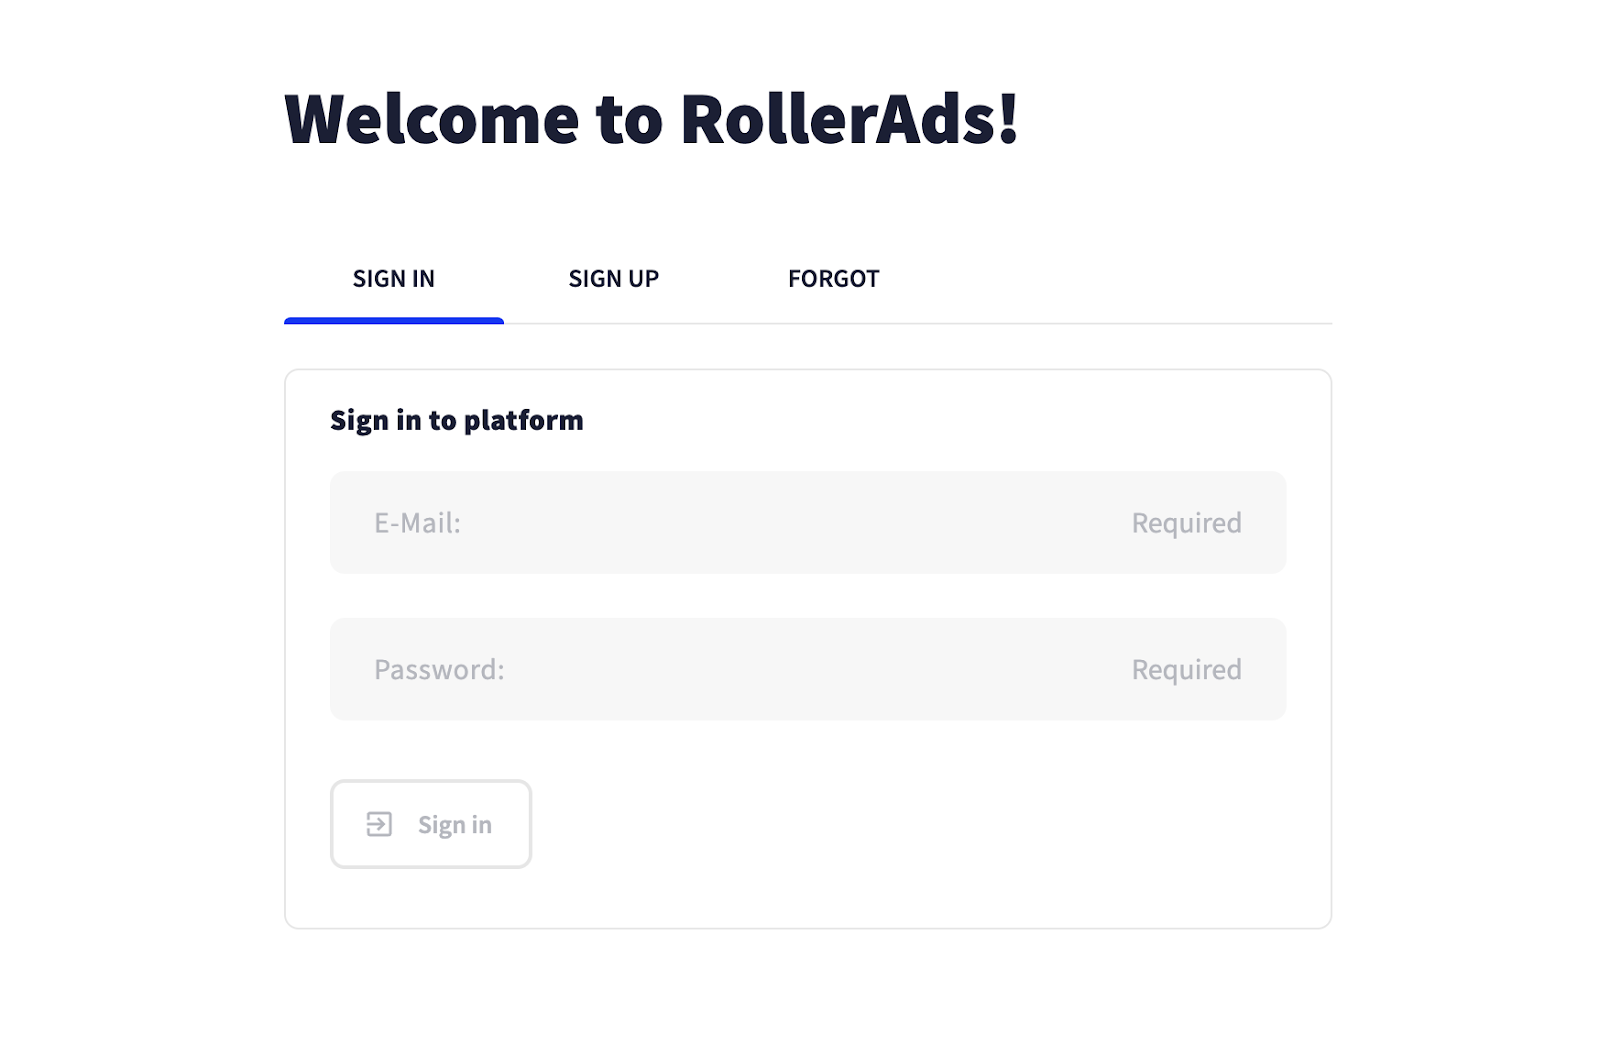This screenshot has height=1045, width=1600.
Task: Switch to the SIGN UP tab
Action: click(x=613, y=279)
